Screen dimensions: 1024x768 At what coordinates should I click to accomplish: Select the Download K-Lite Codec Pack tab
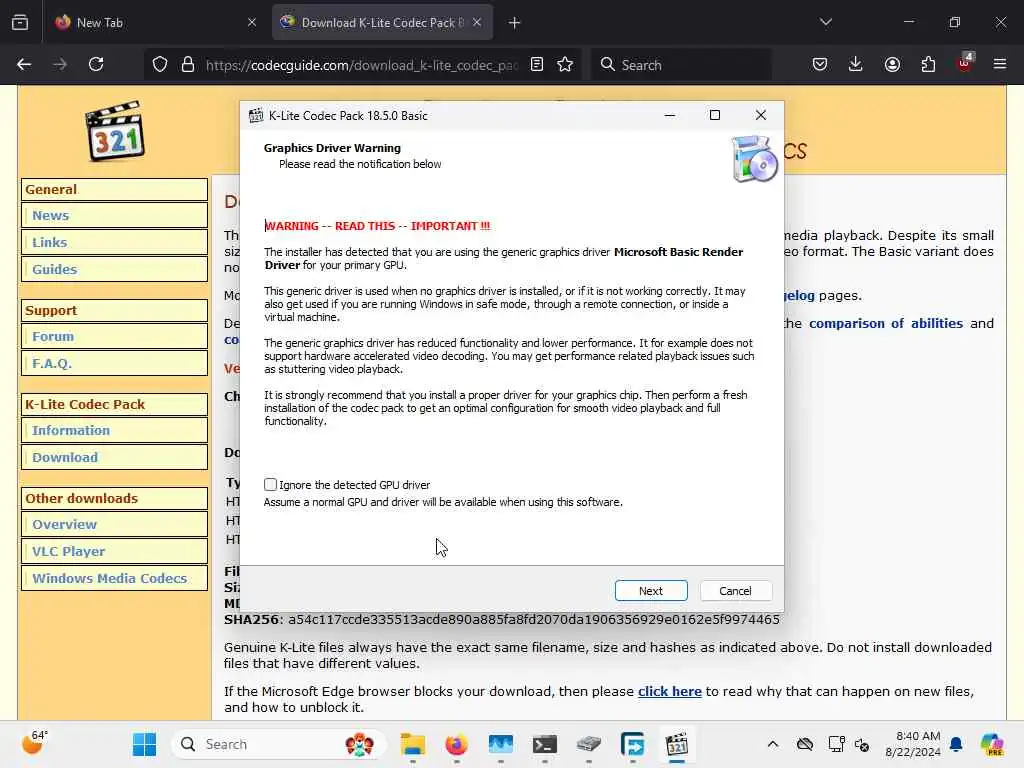pos(383,22)
